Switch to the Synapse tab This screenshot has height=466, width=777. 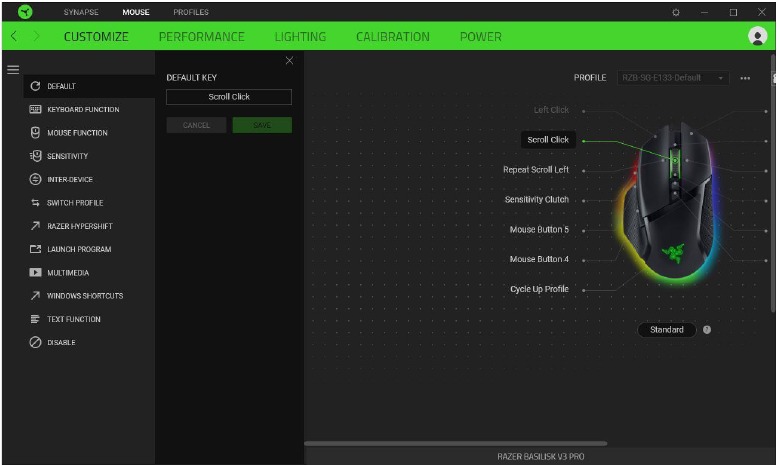81,12
